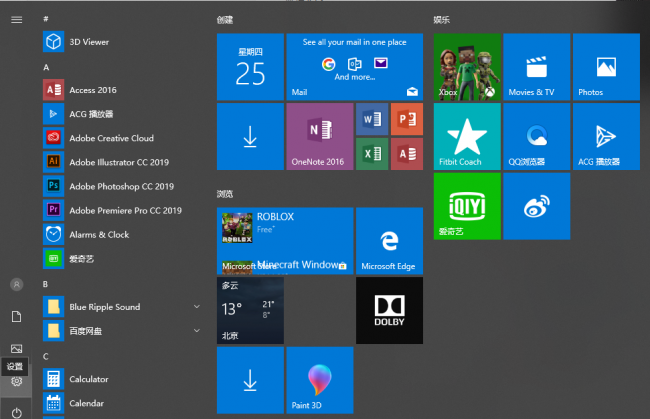Open the Movies & TV tile
Screen dimensions: 650x419
tap(537, 67)
